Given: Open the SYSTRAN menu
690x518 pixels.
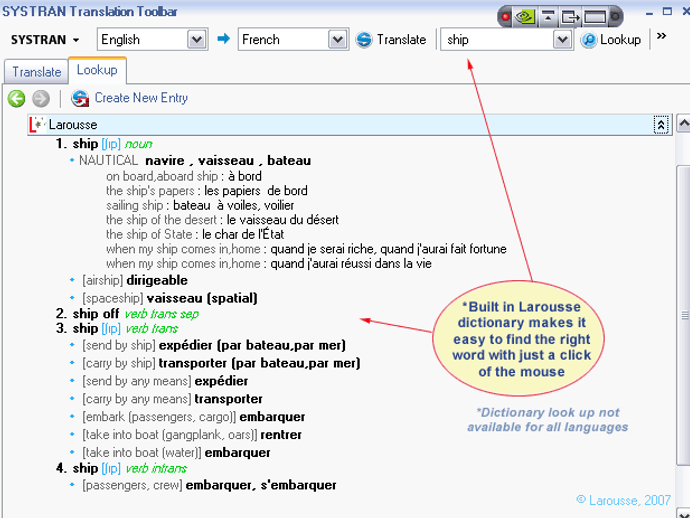Looking at the screenshot, I should tap(45, 40).
